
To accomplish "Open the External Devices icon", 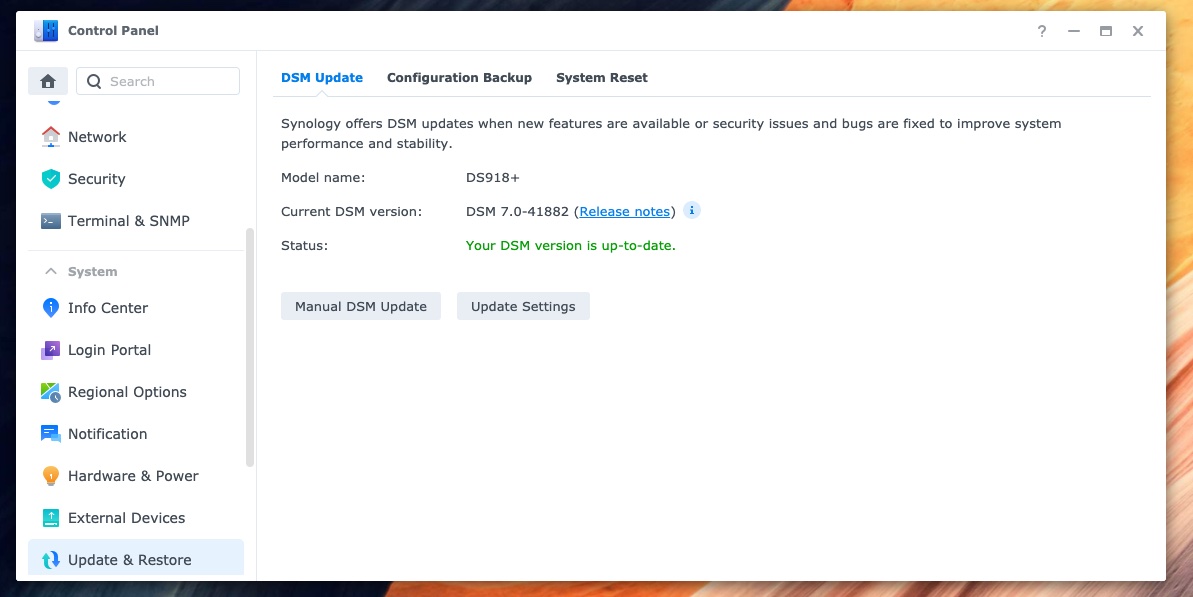I will [x=50, y=518].
